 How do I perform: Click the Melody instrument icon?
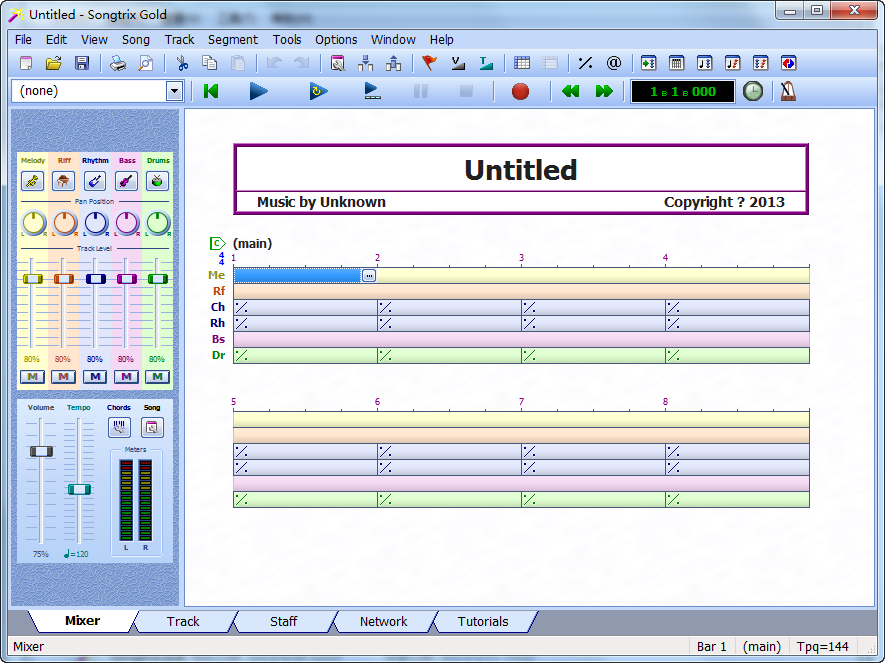point(32,181)
